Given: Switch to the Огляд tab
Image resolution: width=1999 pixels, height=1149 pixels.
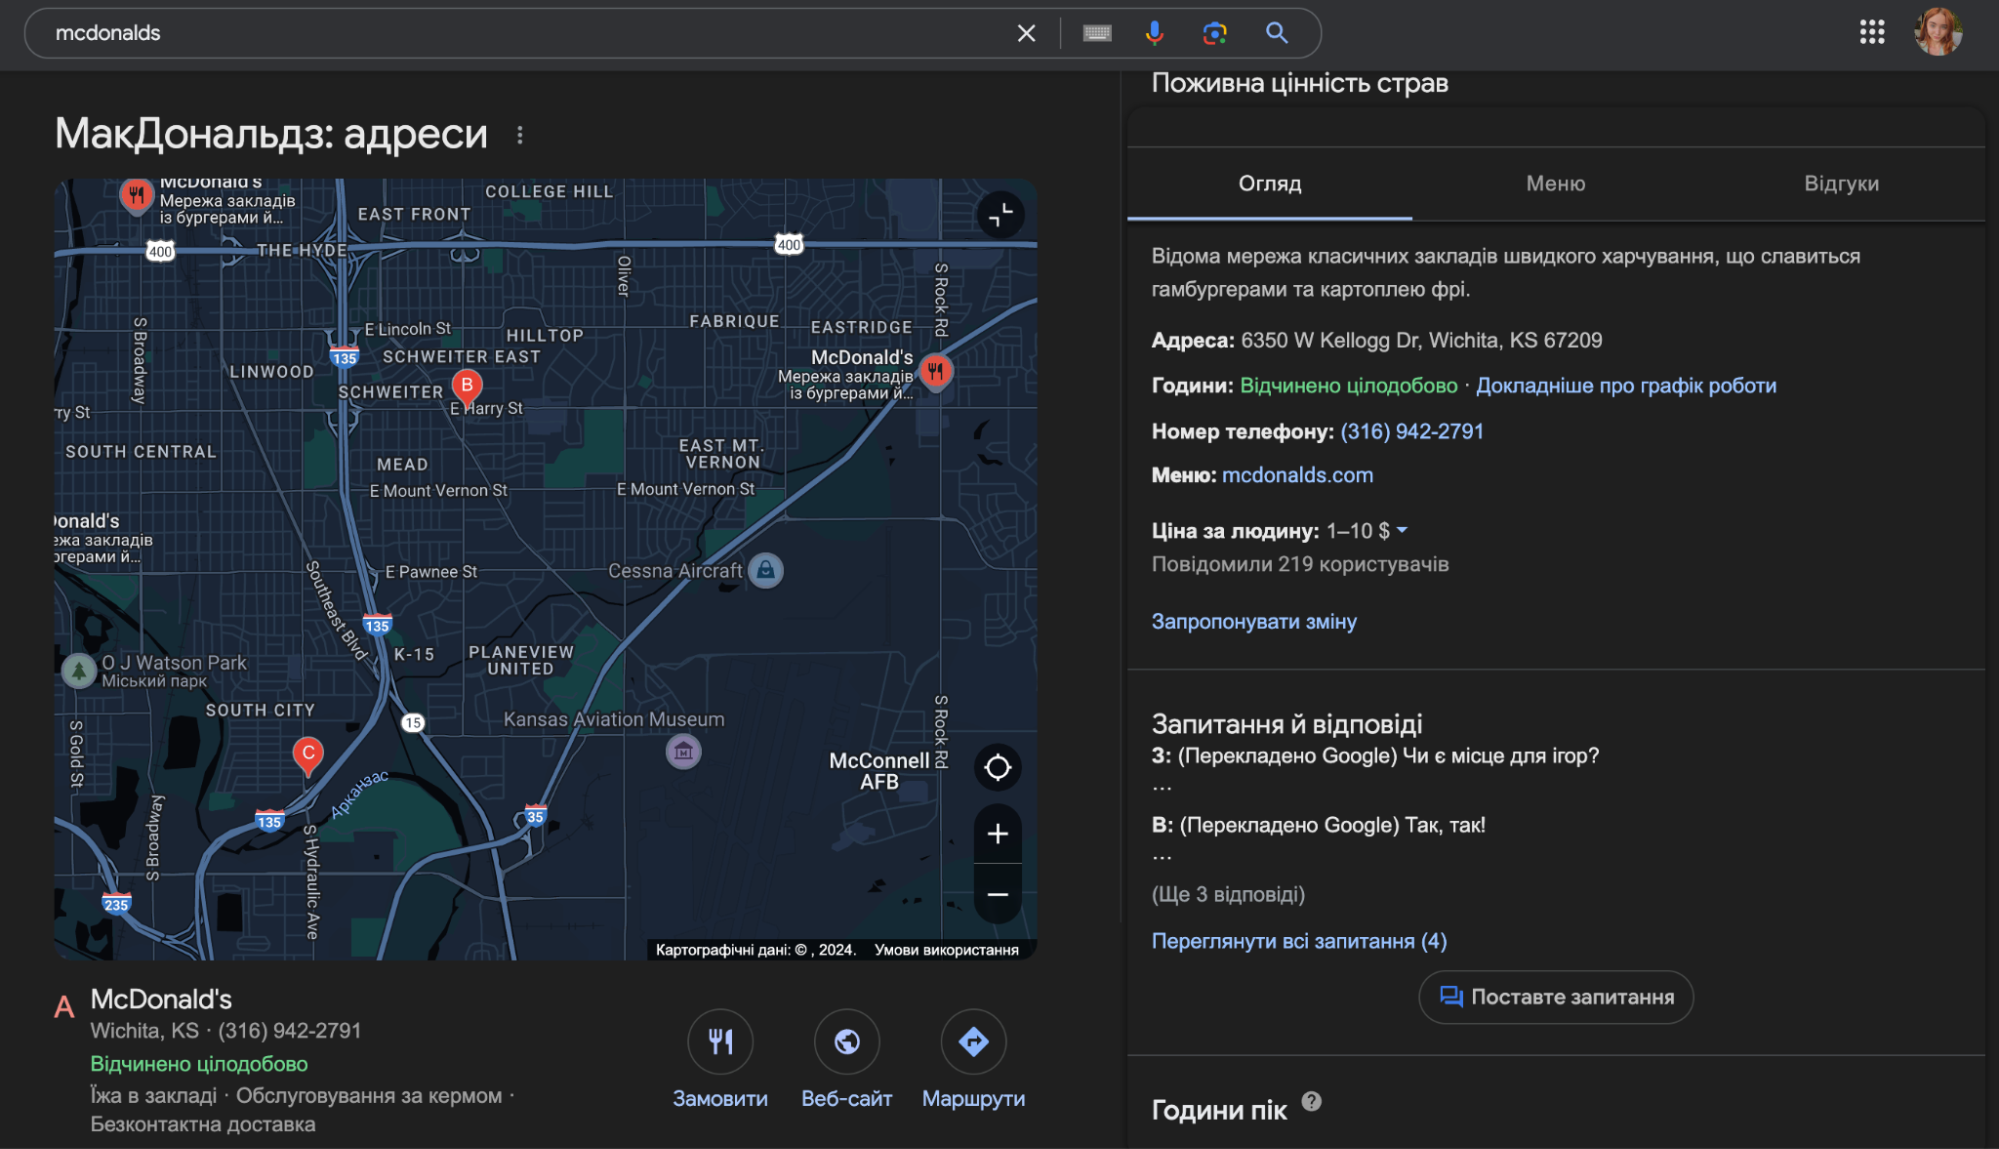Looking at the screenshot, I should point(1270,184).
